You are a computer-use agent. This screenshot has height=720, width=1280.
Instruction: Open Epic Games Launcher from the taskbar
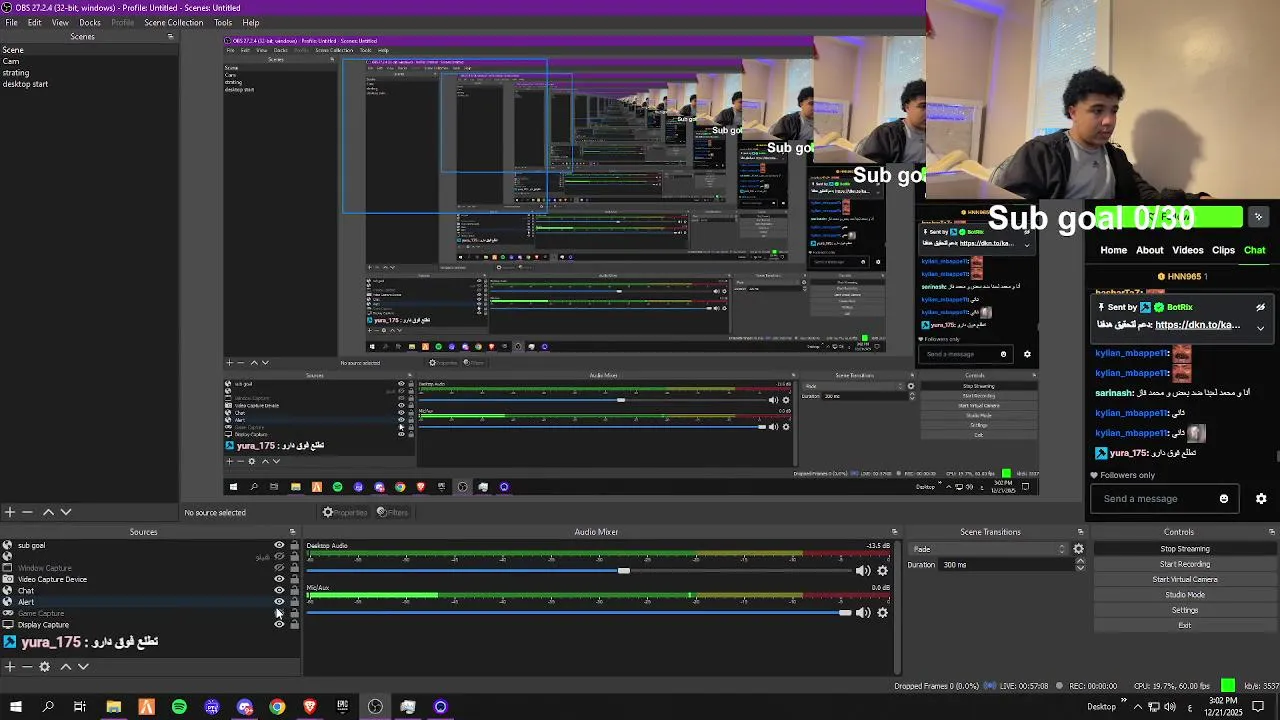click(342, 707)
